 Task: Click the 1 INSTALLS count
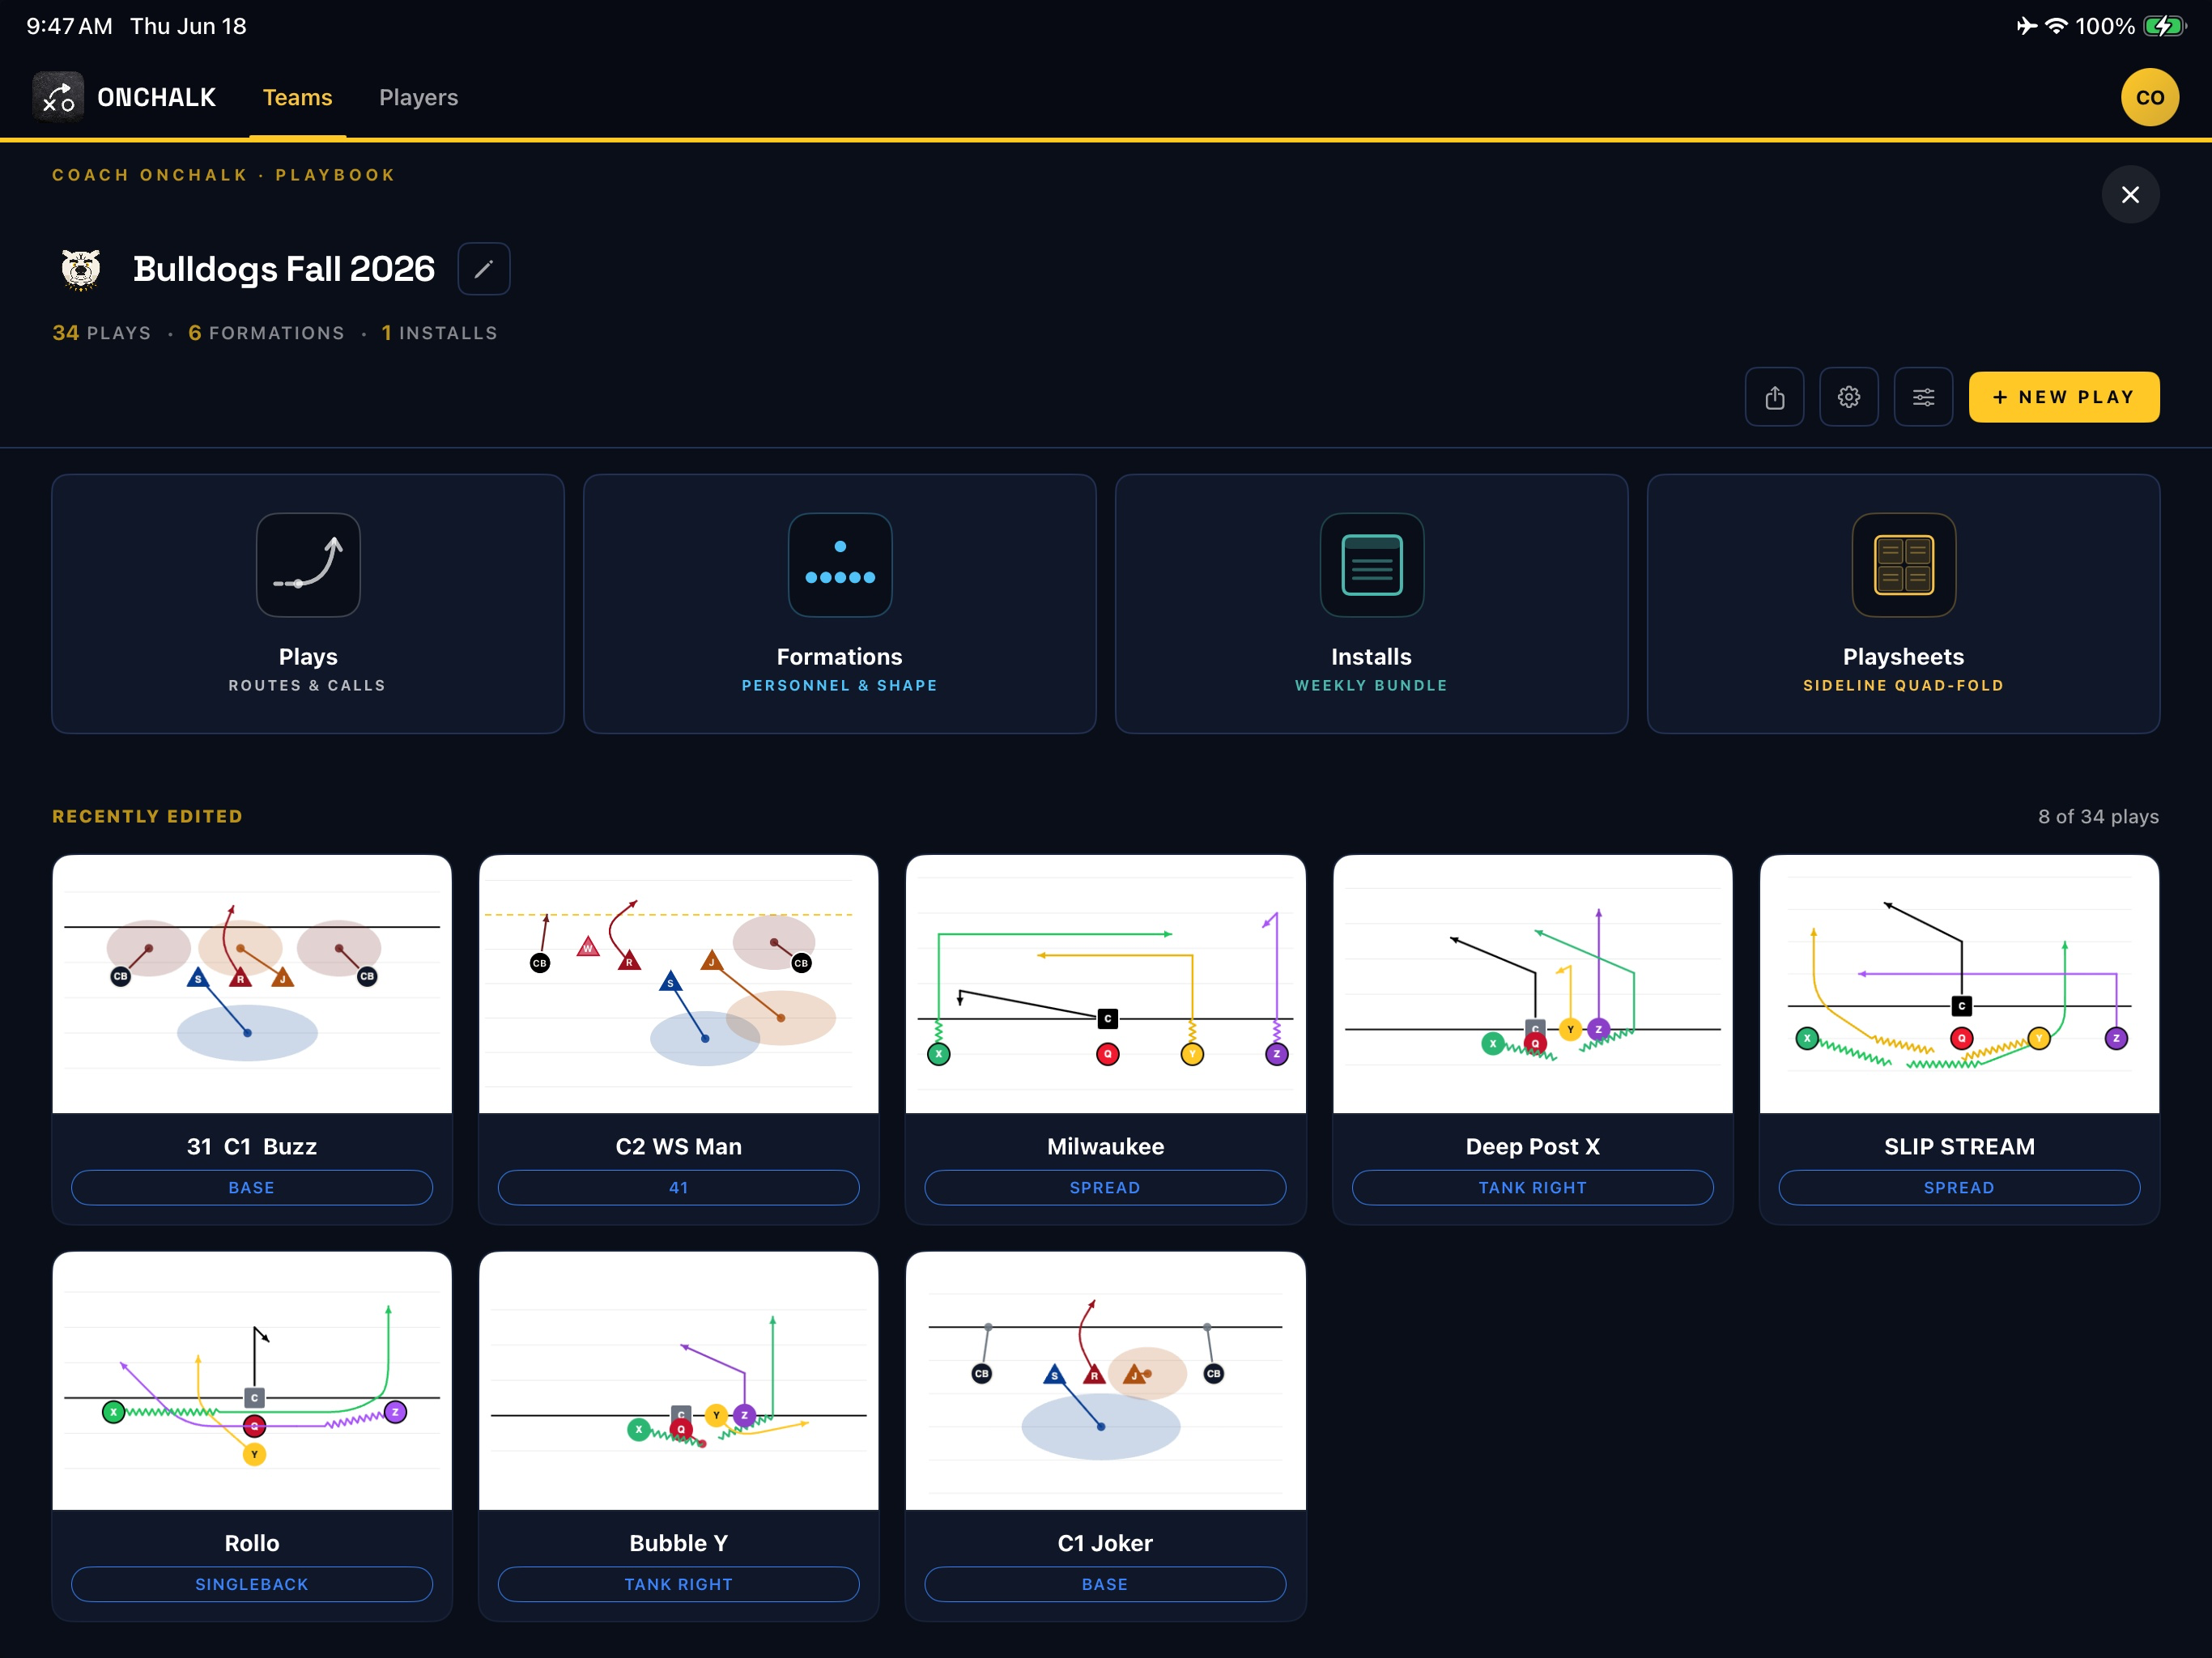pyautogui.click(x=439, y=333)
